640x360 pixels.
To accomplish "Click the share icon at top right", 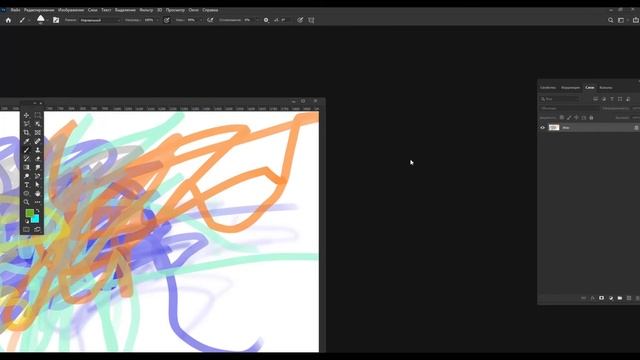I will pos(636,20).
